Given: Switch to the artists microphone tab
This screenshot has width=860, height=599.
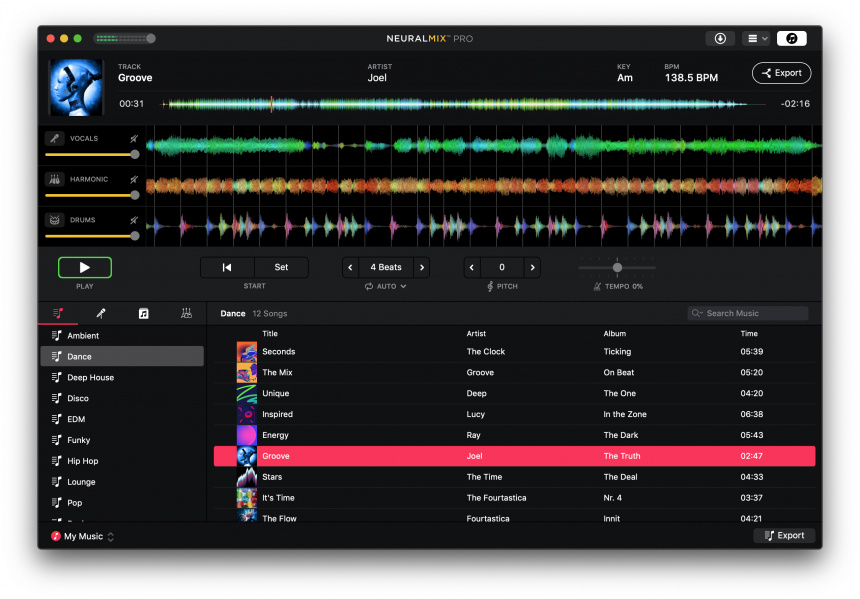Looking at the screenshot, I should 101,313.
